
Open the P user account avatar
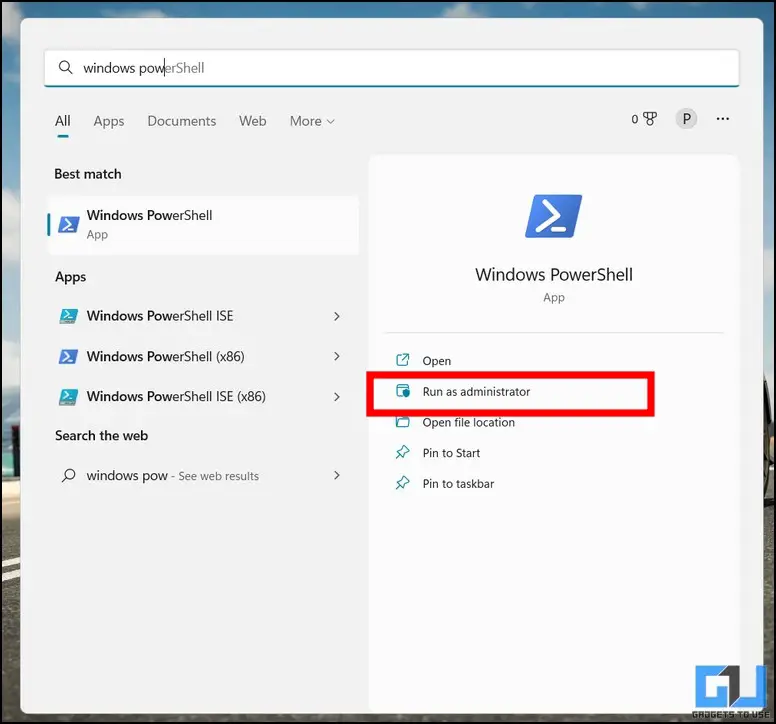[686, 119]
